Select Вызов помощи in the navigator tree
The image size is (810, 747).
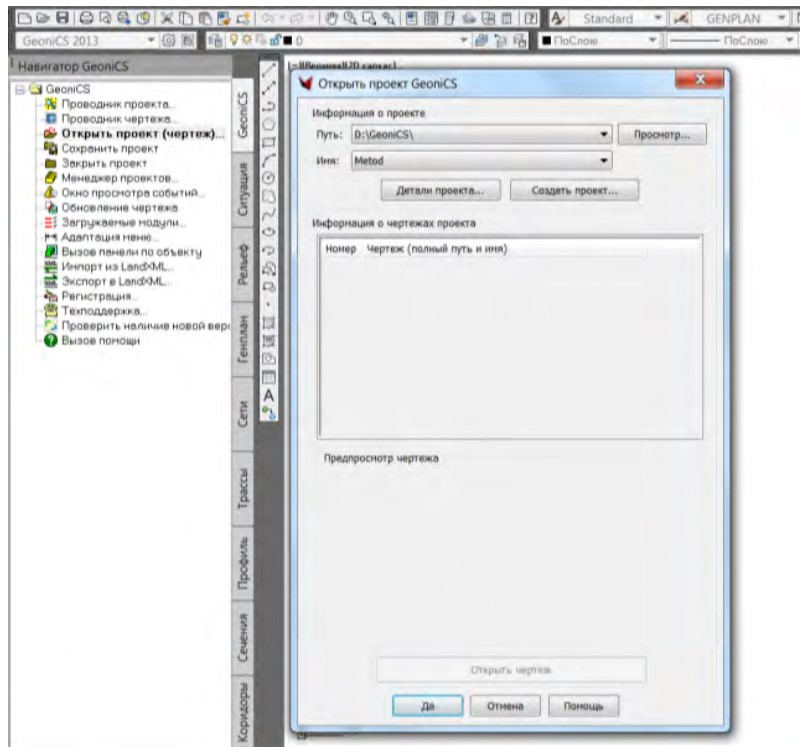point(101,341)
